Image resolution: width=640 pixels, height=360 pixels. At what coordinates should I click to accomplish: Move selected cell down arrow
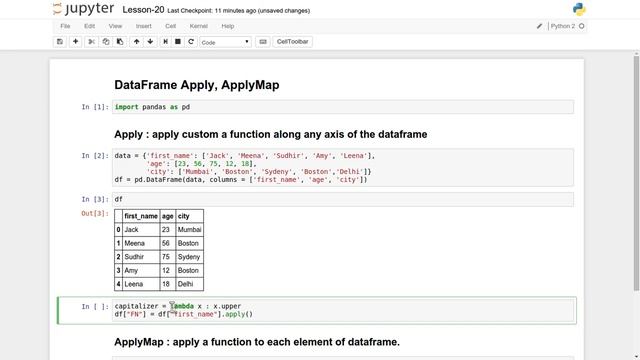click(x=150, y=42)
